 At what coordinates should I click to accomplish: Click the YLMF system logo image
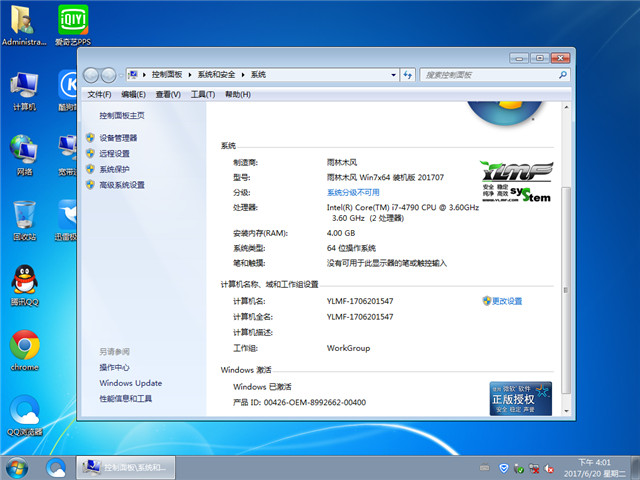517,181
